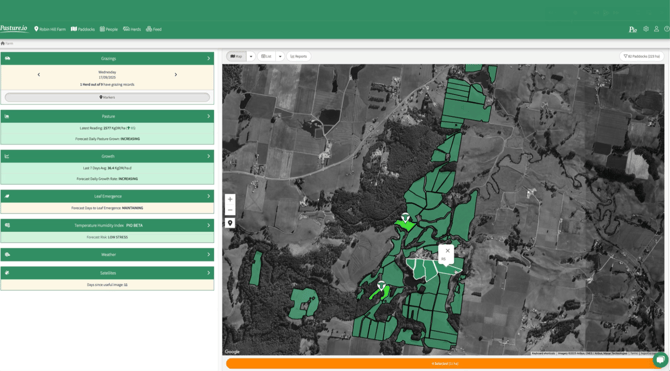670x371 pixels.
Task: Open the chat support bubble
Action: click(x=660, y=360)
